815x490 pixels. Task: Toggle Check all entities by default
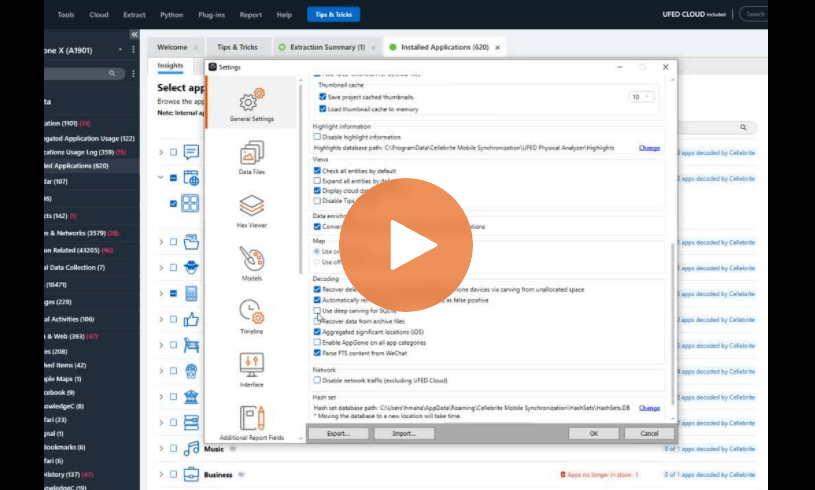(x=317, y=170)
